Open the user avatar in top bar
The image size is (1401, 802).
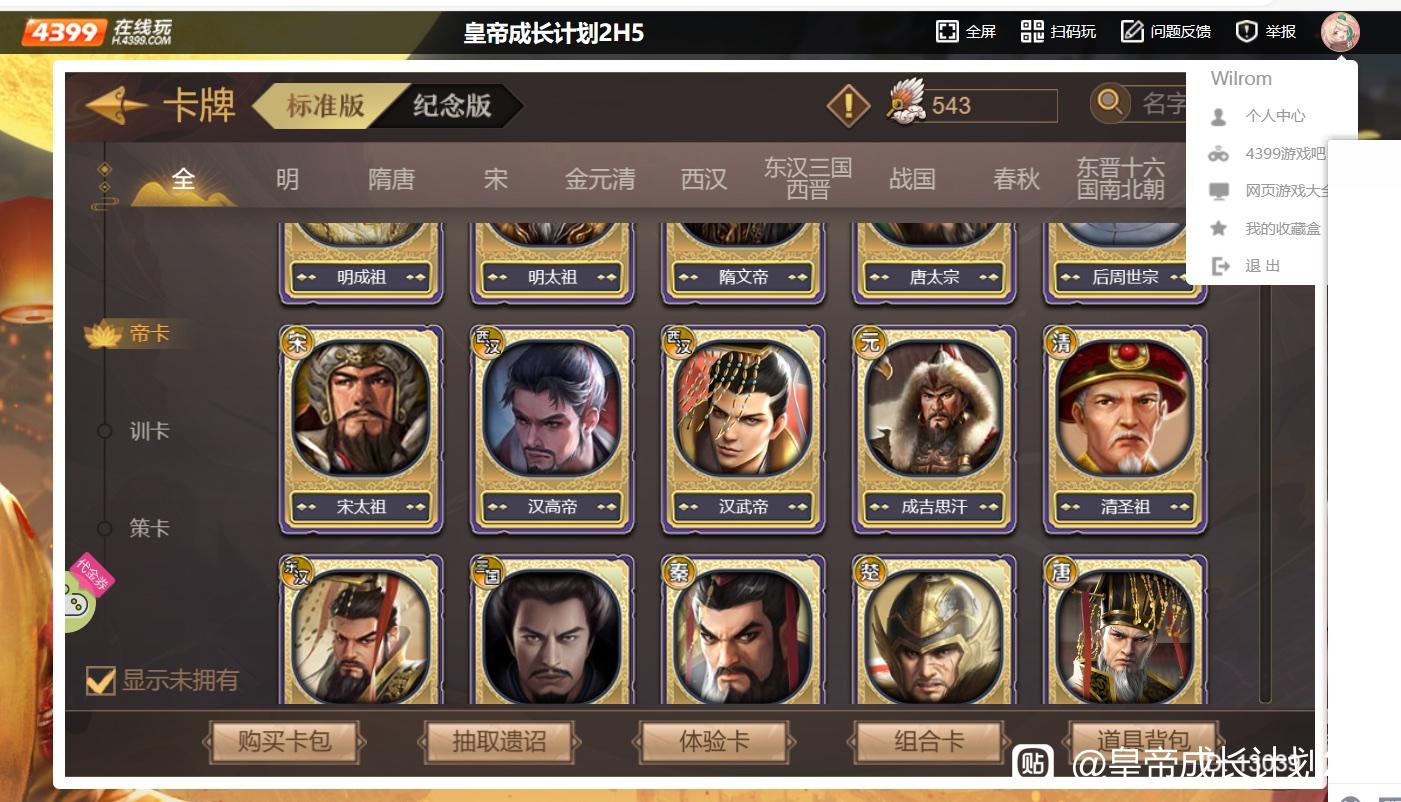click(x=1340, y=32)
